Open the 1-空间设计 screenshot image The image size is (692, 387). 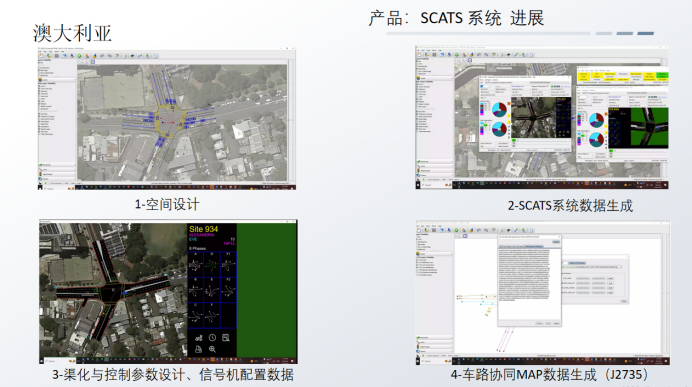pos(167,118)
